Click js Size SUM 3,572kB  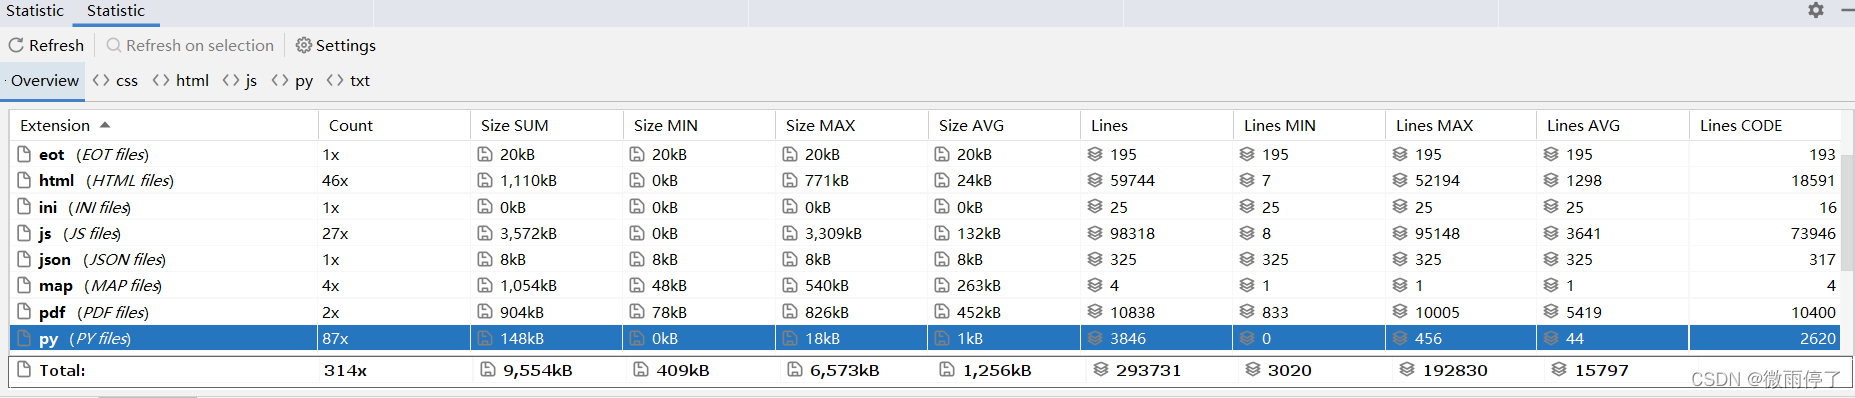click(528, 233)
